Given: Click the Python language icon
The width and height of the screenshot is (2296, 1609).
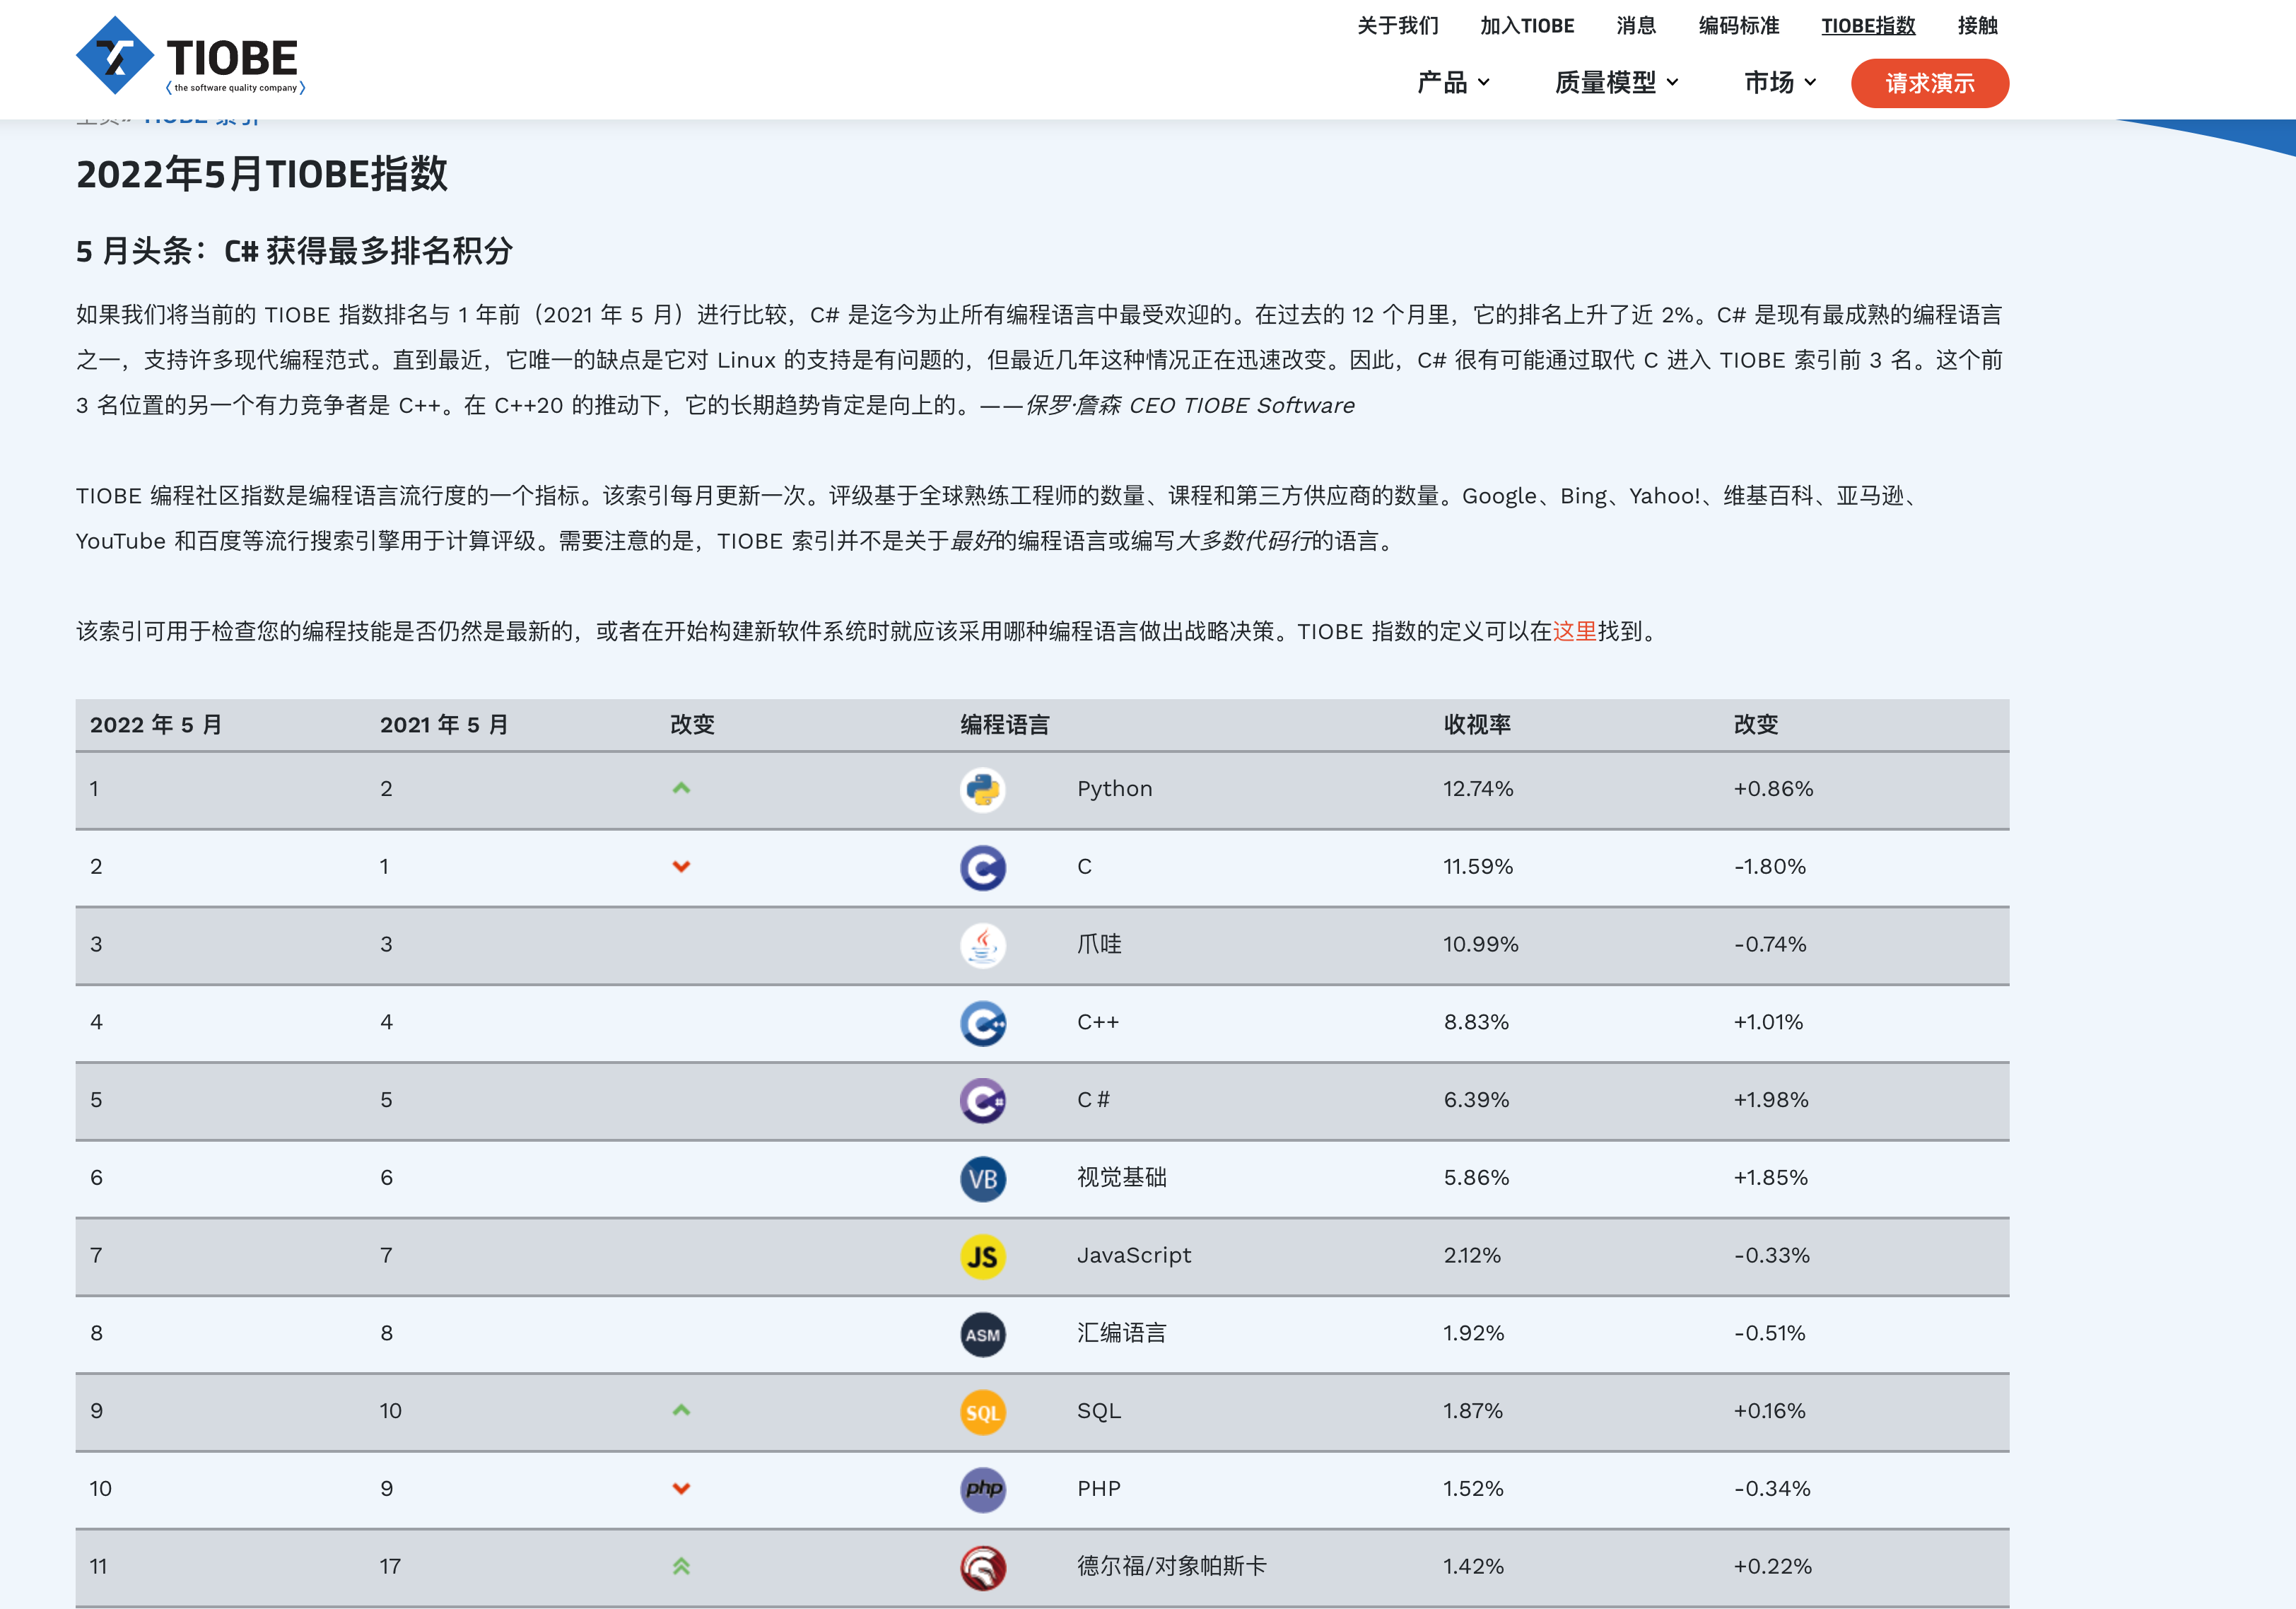Looking at the screenshot, I should (x=982, y=790).
